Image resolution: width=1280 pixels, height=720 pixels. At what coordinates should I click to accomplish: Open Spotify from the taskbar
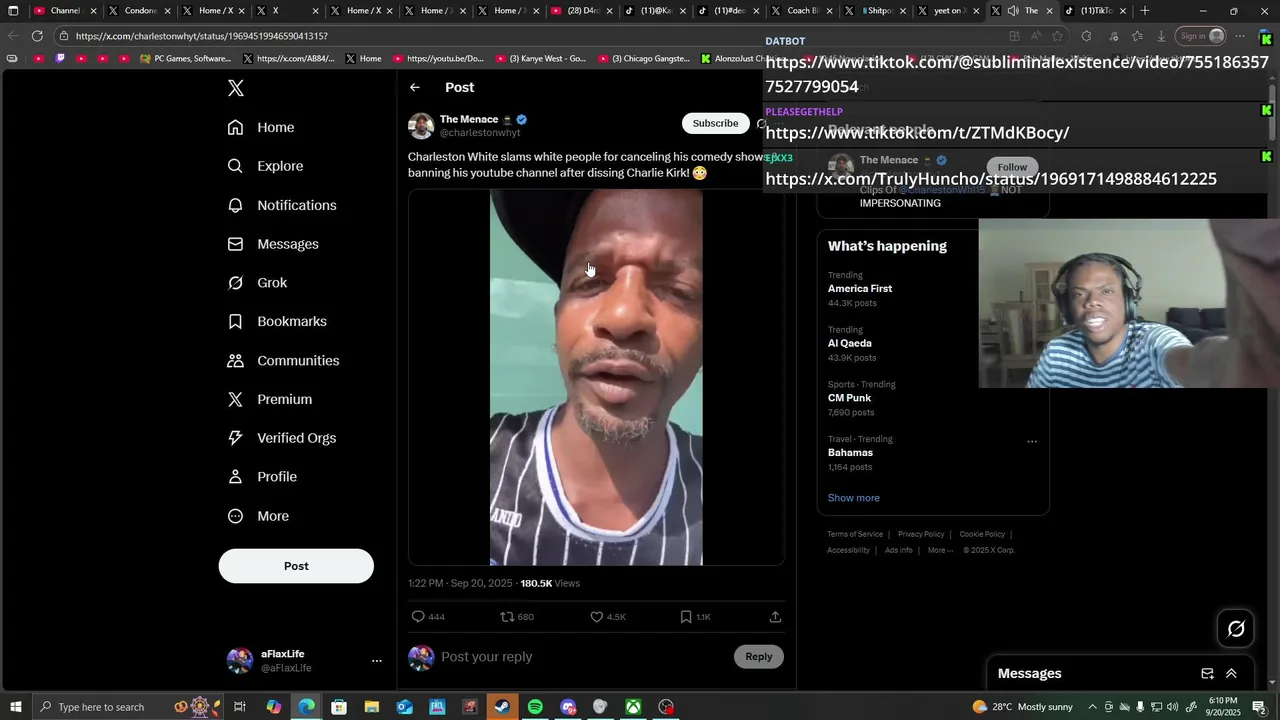(x=535, y=707)
